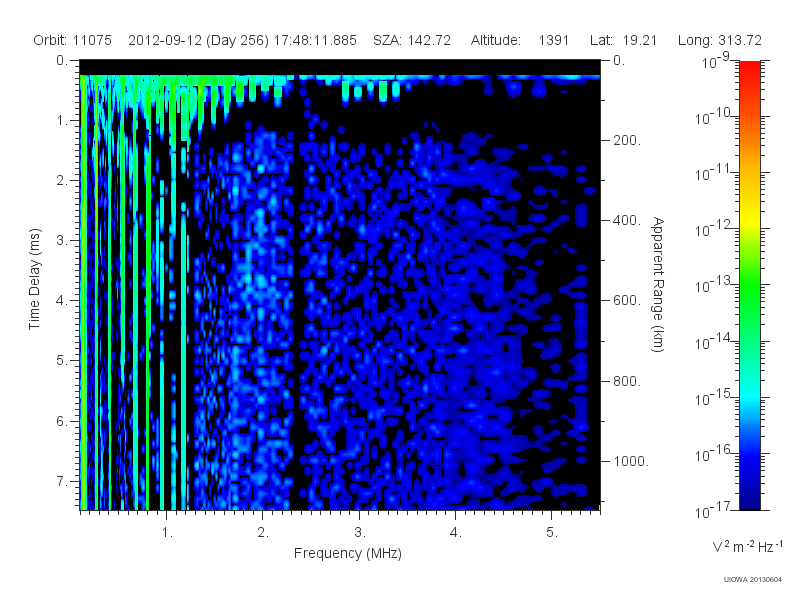This screenshot has width=800, height=600.
Task: Click the 'Orbit: 11075' header text
Action: click(72, 40)
